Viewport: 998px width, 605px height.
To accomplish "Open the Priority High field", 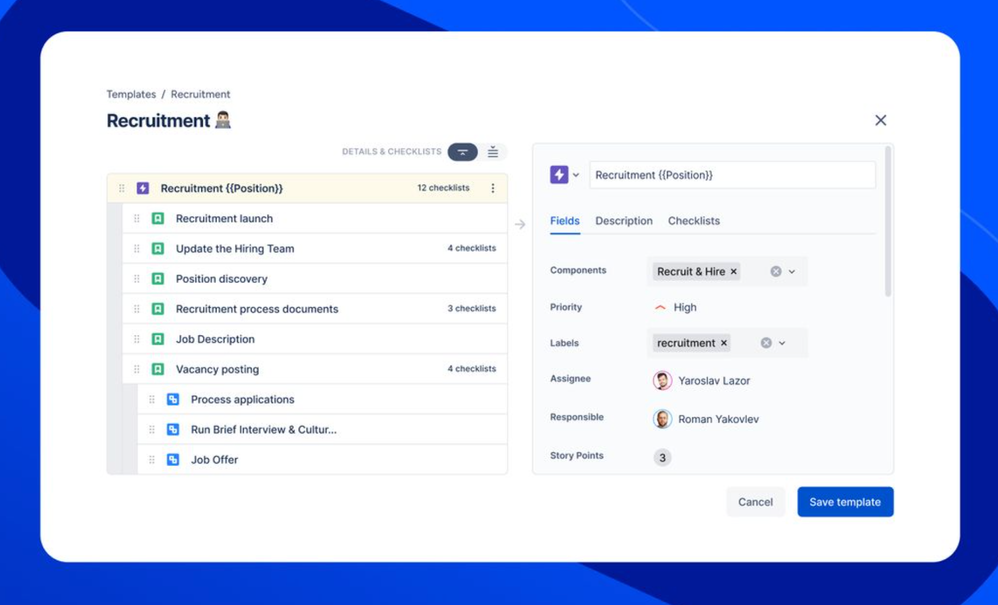I will coord(675,307).
